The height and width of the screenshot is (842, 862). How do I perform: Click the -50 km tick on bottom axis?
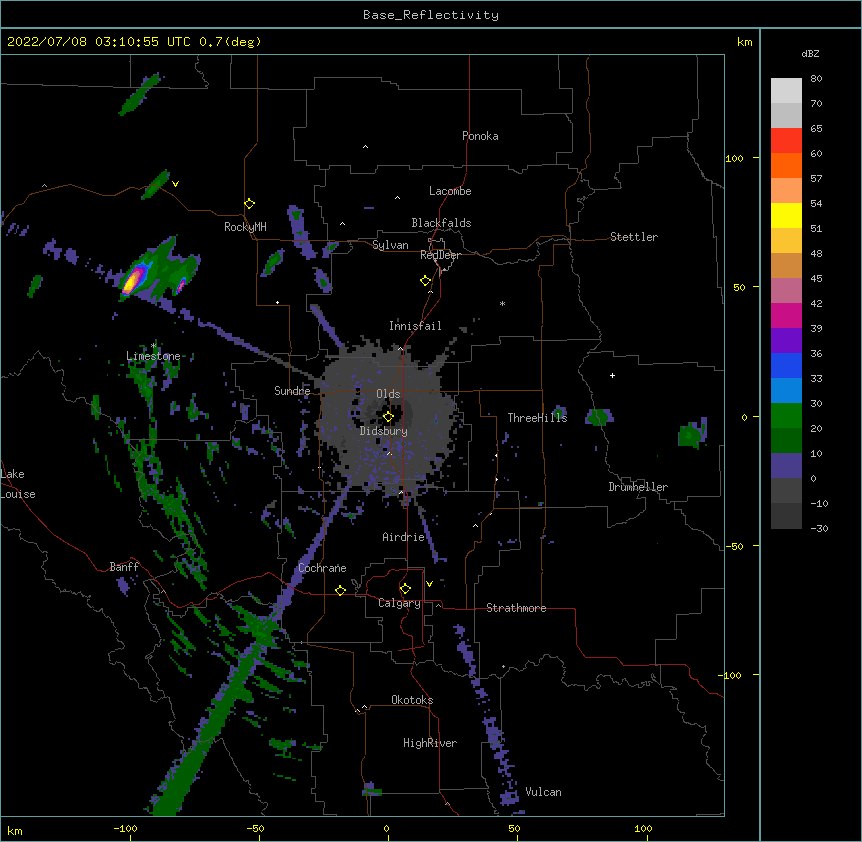pos(255,828)
